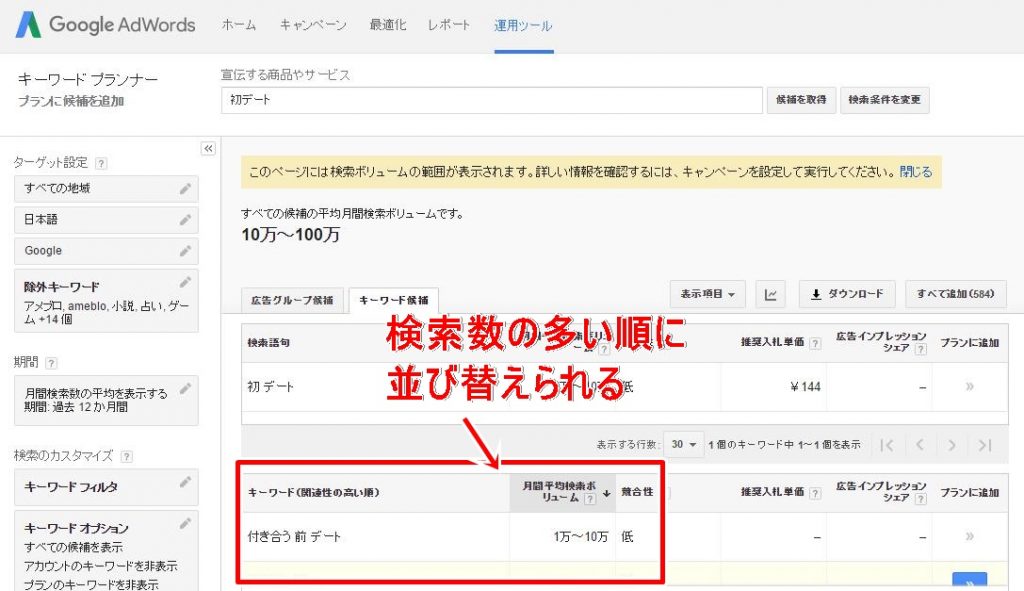The image size is (1024, 591).
Task: Click the 1万～10万 volume value
Action: tap(581, 537)
